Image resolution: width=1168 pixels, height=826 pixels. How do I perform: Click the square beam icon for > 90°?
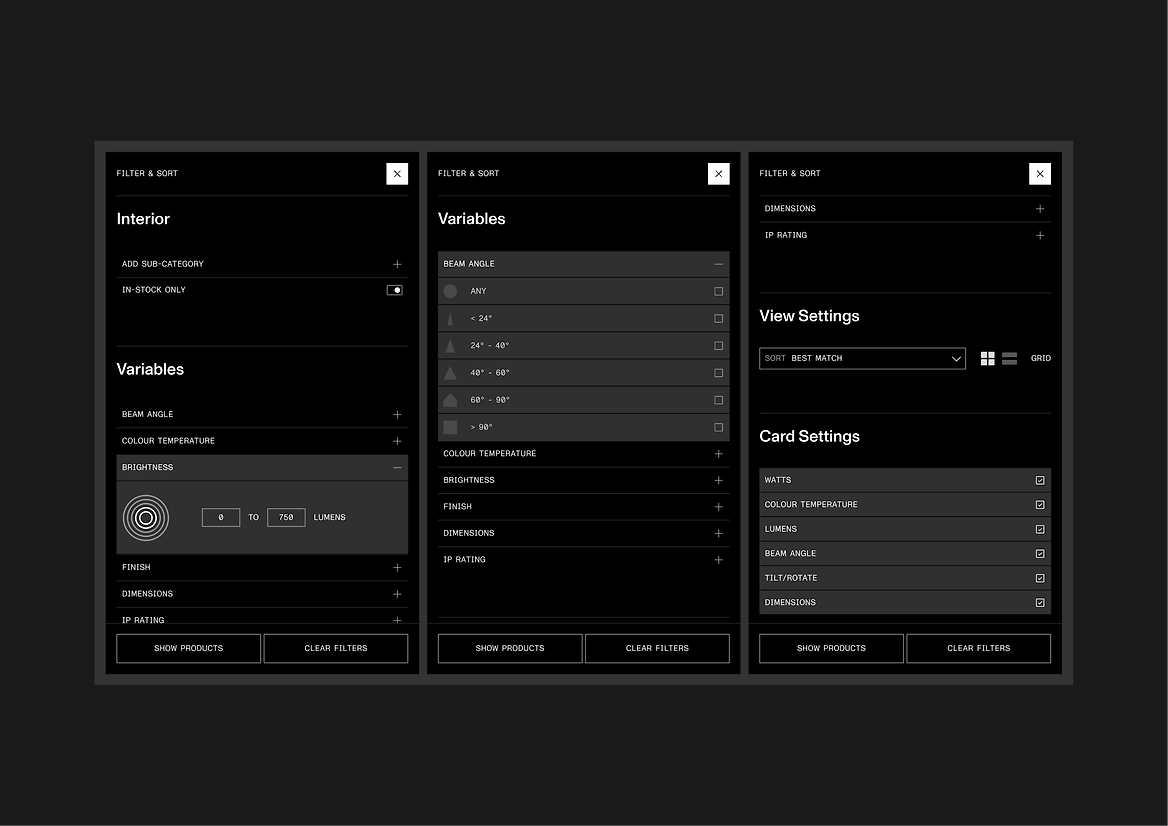450,427
